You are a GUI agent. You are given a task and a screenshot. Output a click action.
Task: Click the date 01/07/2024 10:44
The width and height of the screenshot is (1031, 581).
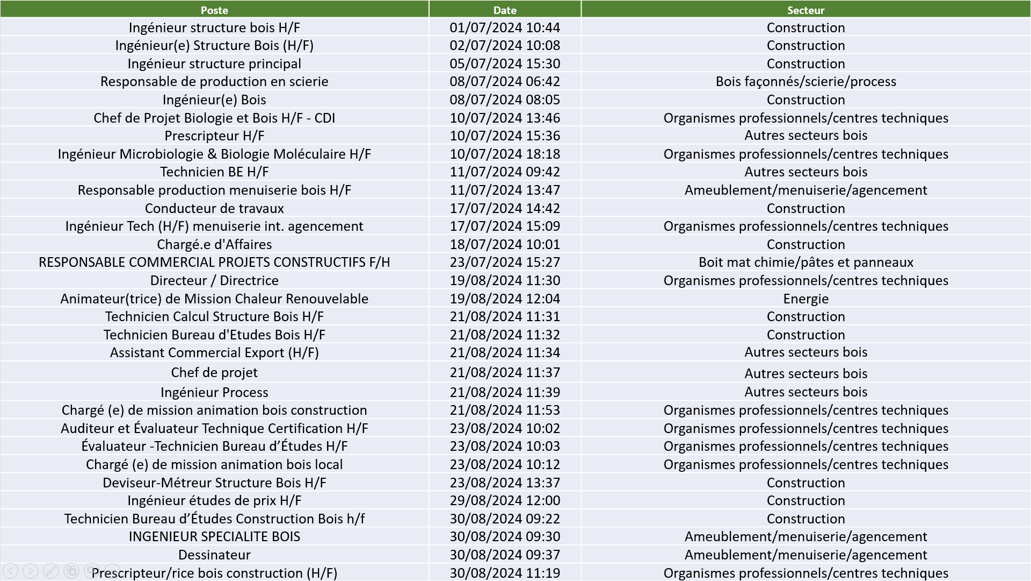point(504,27)
